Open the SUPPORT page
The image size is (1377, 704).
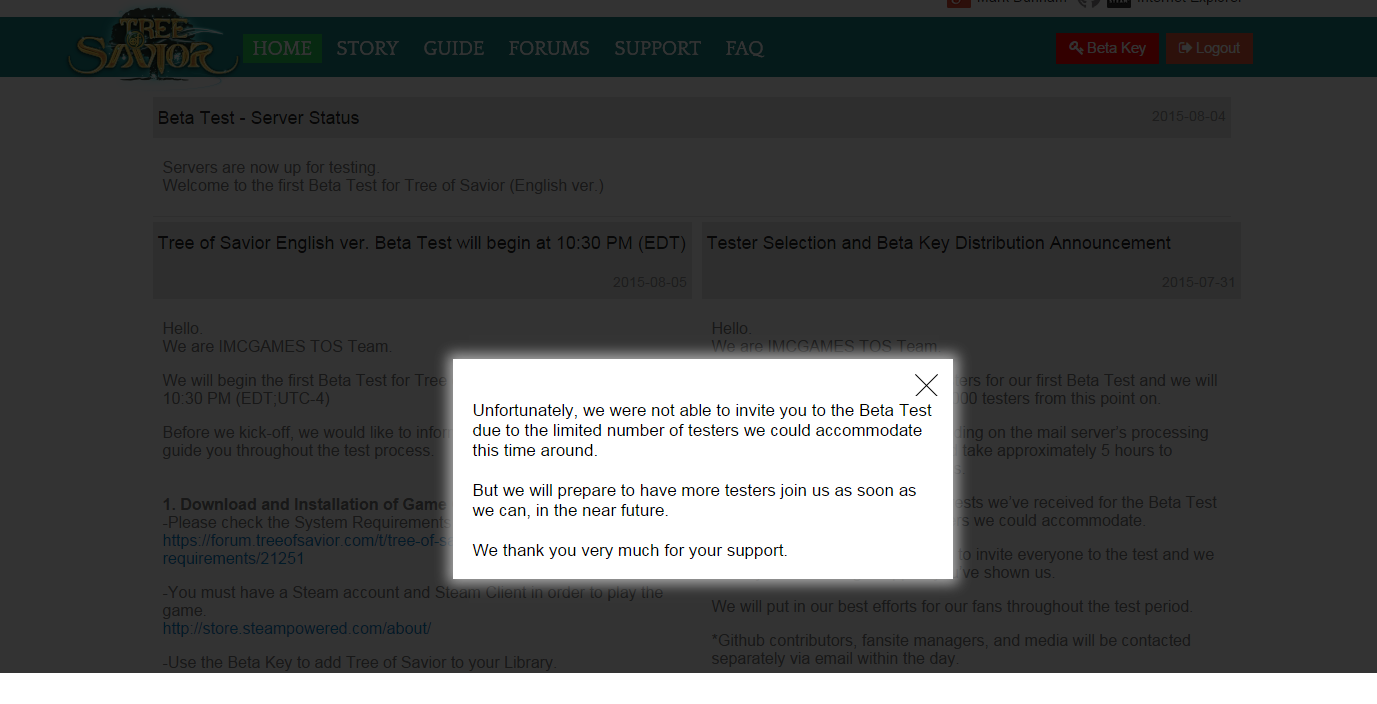[657, 48]
